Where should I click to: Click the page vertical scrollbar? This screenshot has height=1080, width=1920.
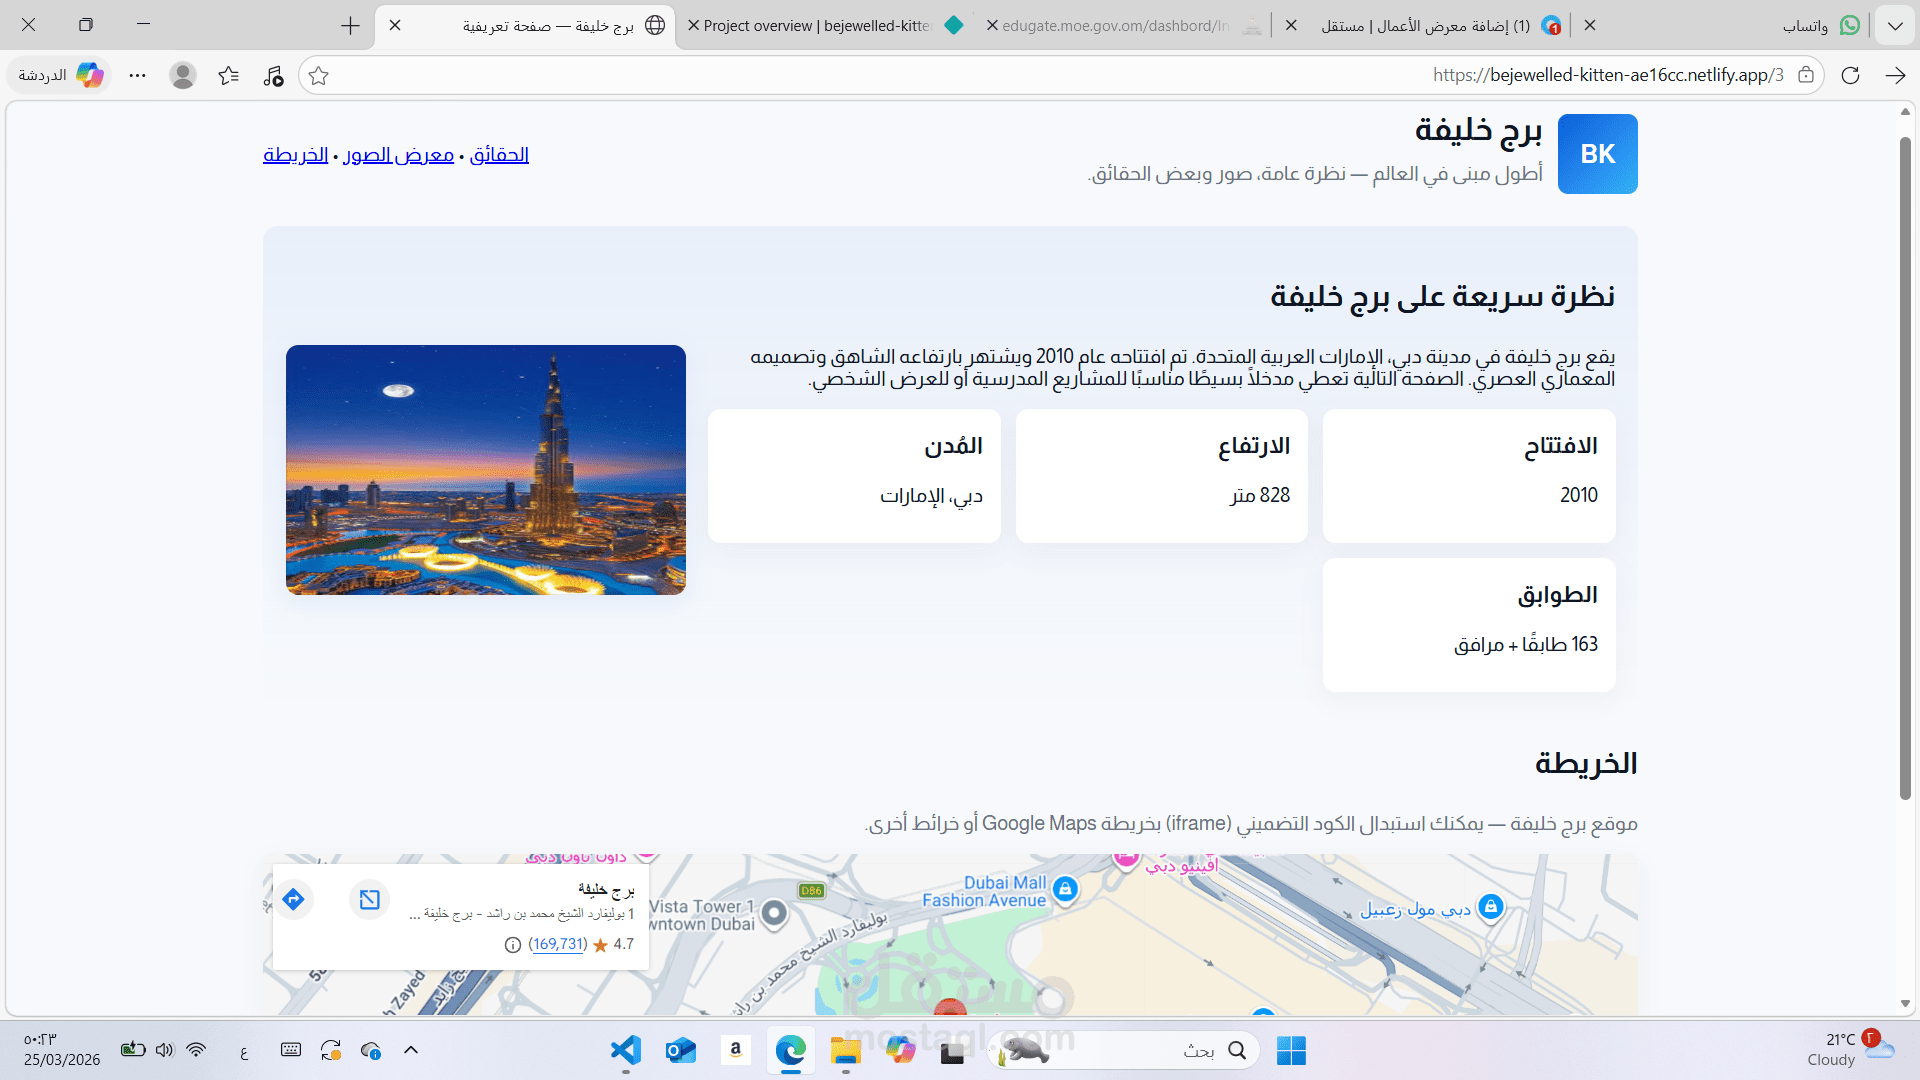coord(1905,470)
